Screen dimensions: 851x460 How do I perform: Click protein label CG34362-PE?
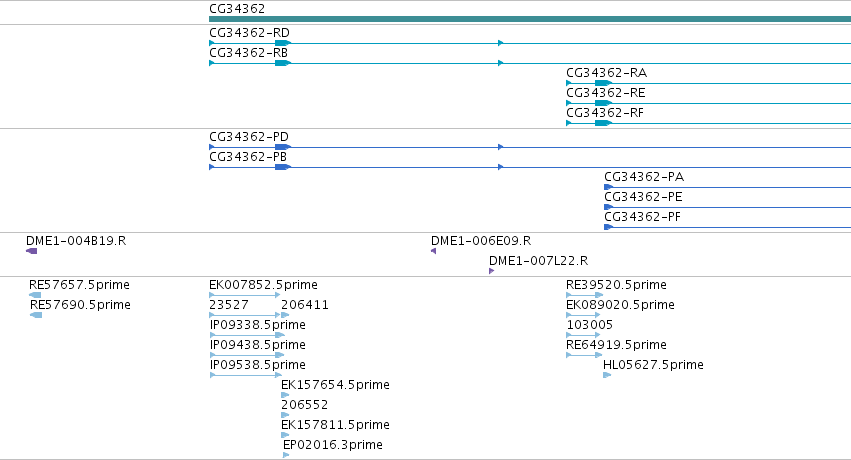click(x=643, y=197)
